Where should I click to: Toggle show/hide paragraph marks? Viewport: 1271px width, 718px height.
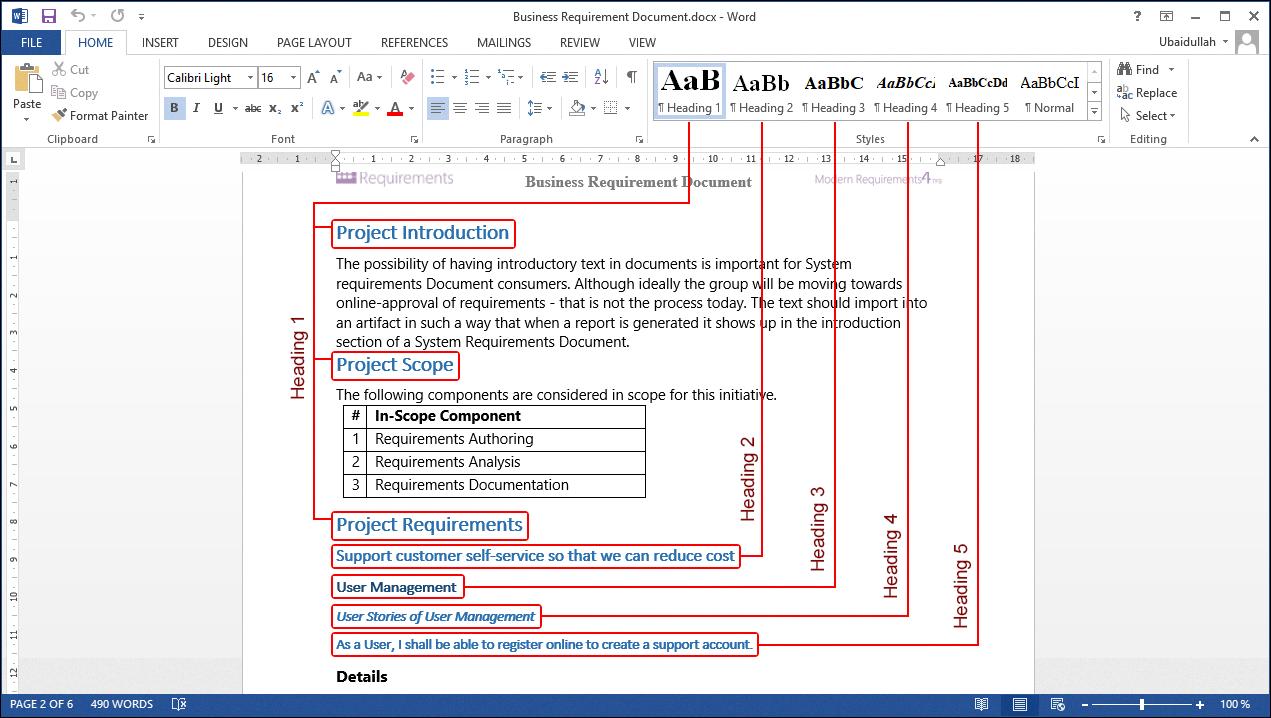[632, 77]
